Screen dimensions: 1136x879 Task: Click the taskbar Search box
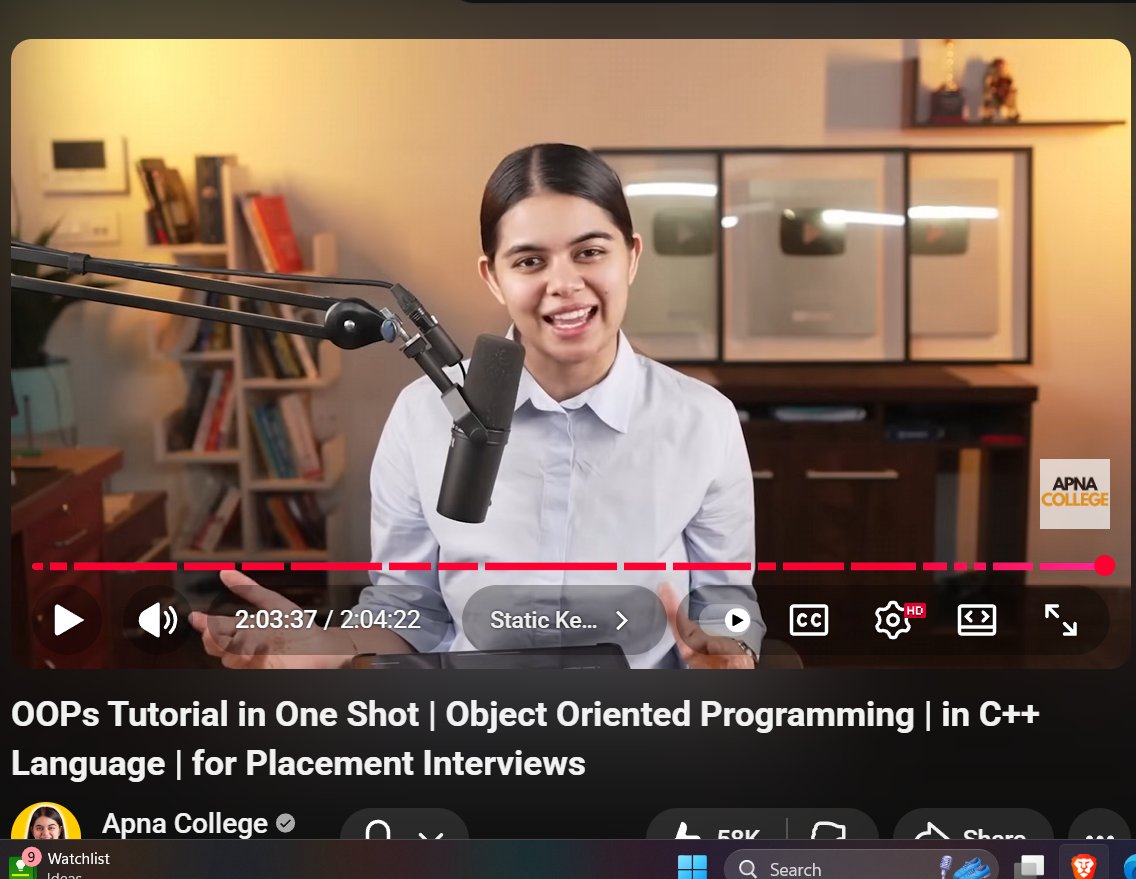pyautogui.click(x=861, y=867)
